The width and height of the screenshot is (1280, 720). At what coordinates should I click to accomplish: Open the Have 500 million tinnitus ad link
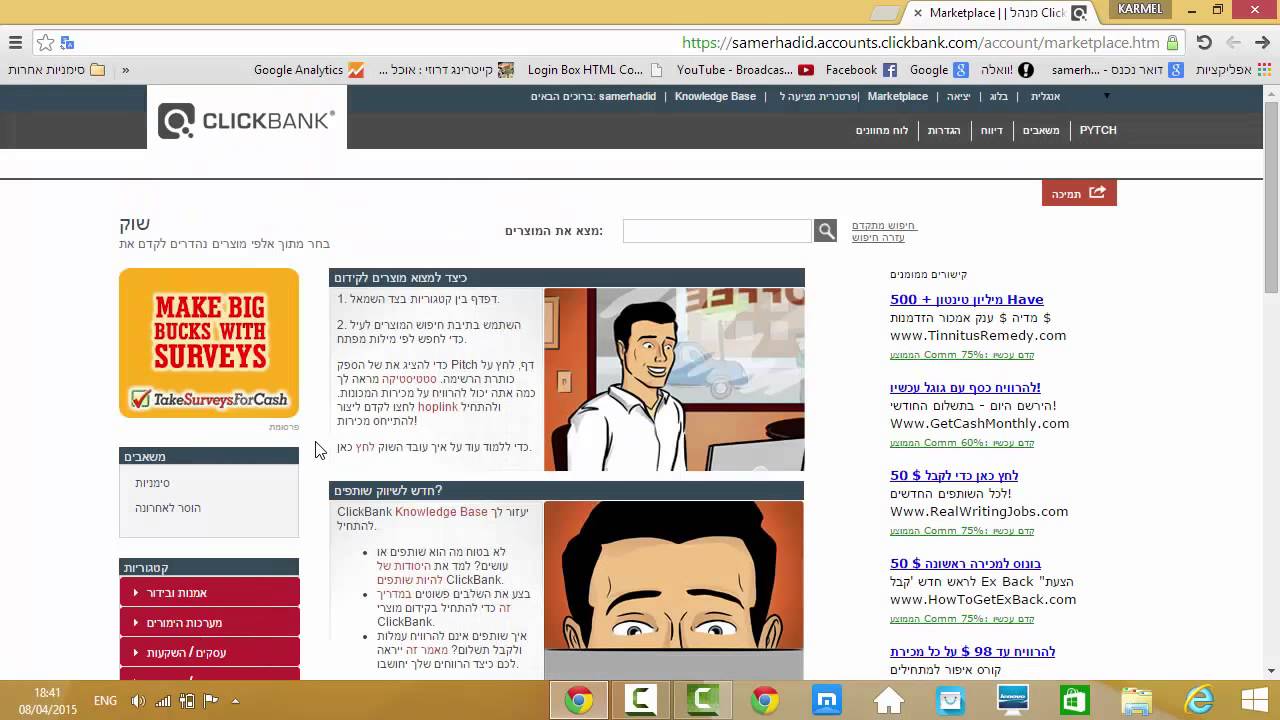[966, 299]
